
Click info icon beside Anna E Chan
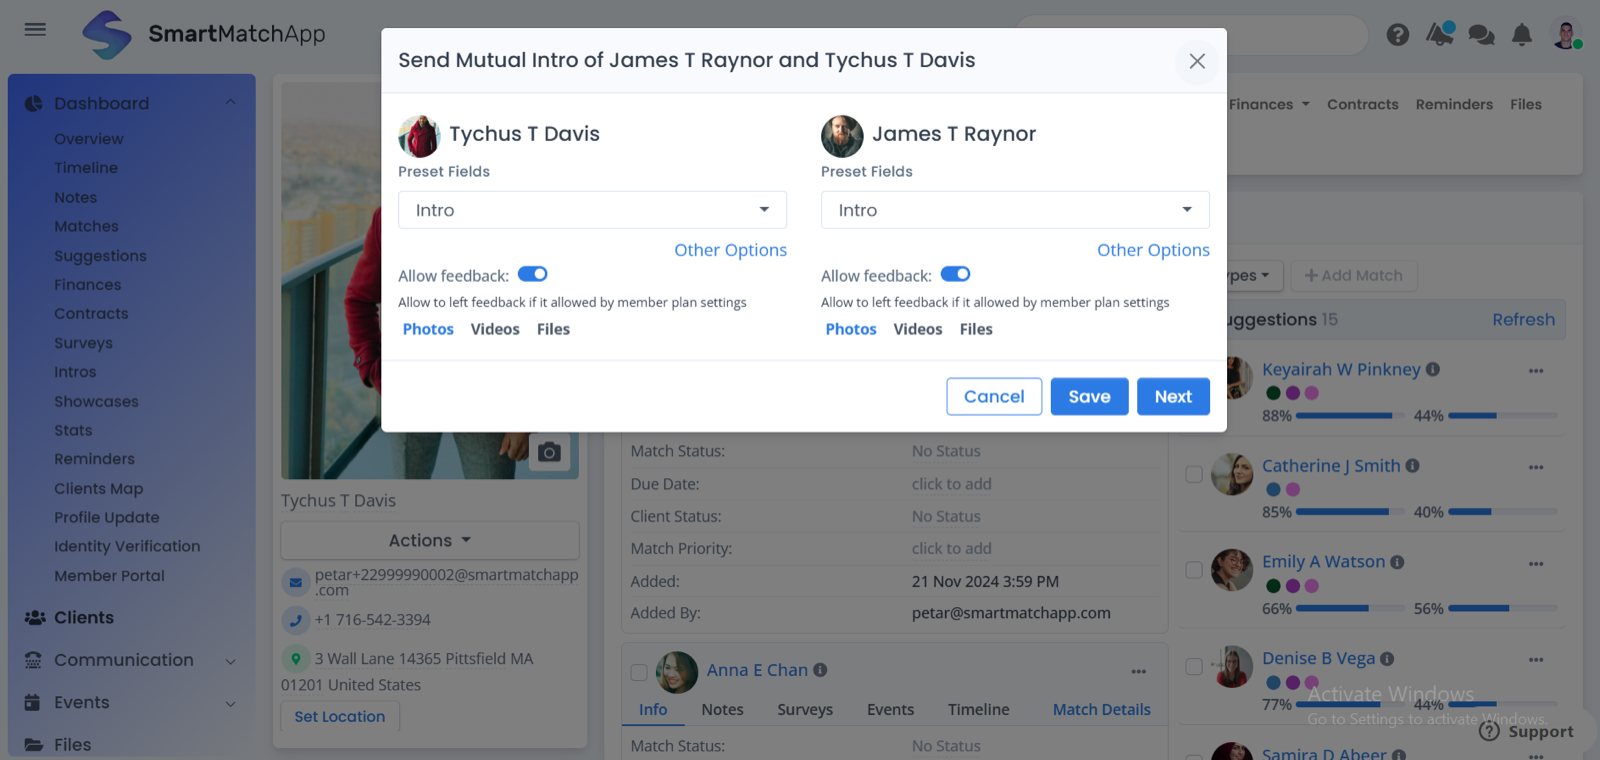click(820, 670)
